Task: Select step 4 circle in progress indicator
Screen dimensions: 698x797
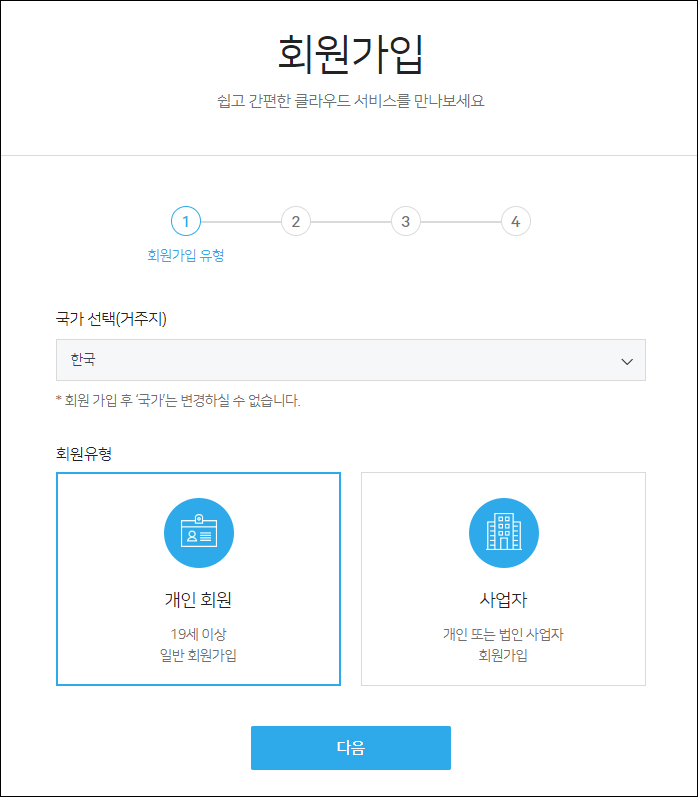Action: 515,221
